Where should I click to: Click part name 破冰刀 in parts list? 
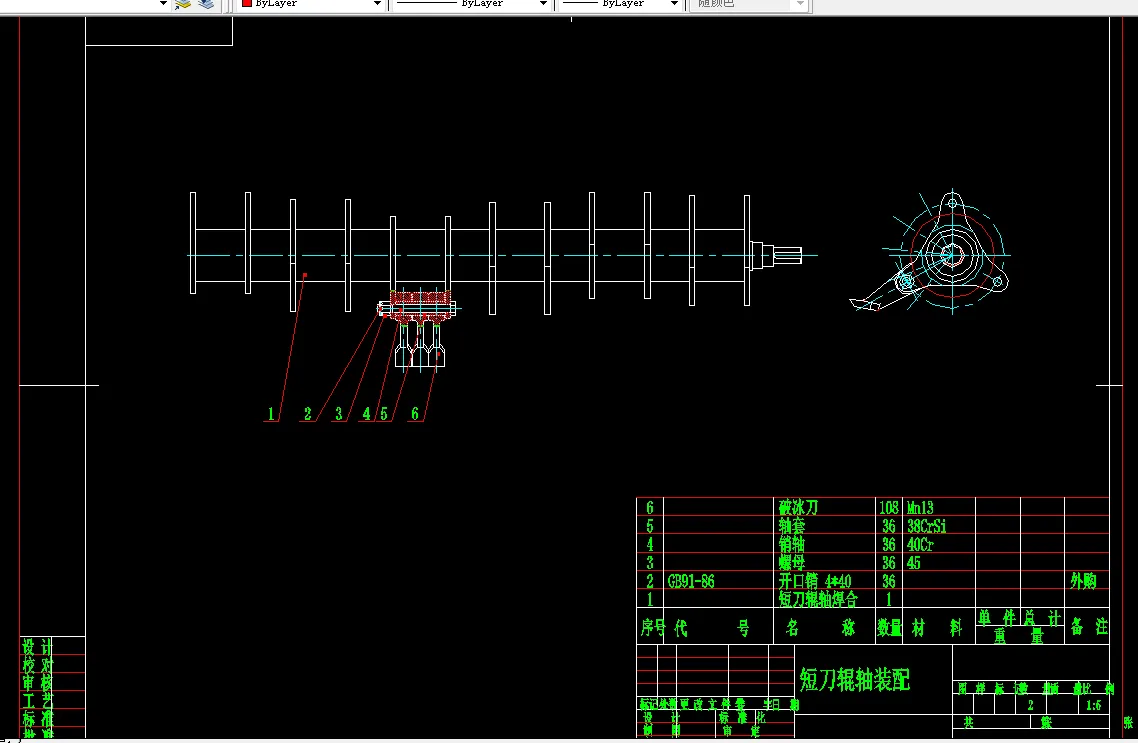tap(798, 507)
